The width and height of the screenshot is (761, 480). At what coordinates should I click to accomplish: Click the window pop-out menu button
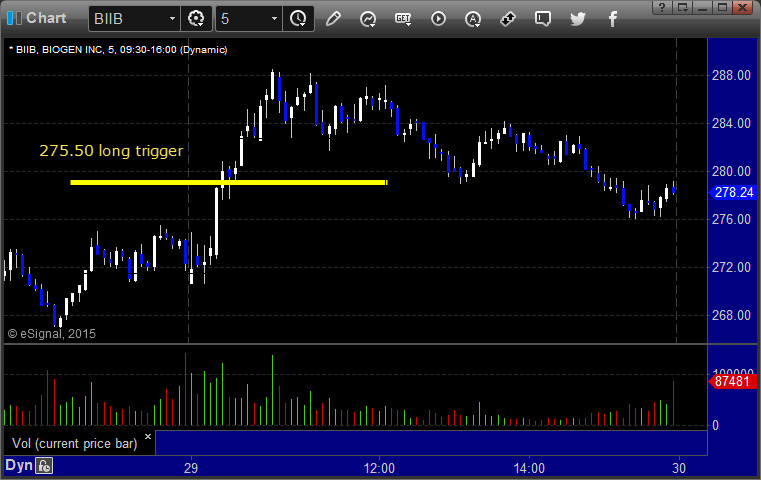click(x=682, y=7)
